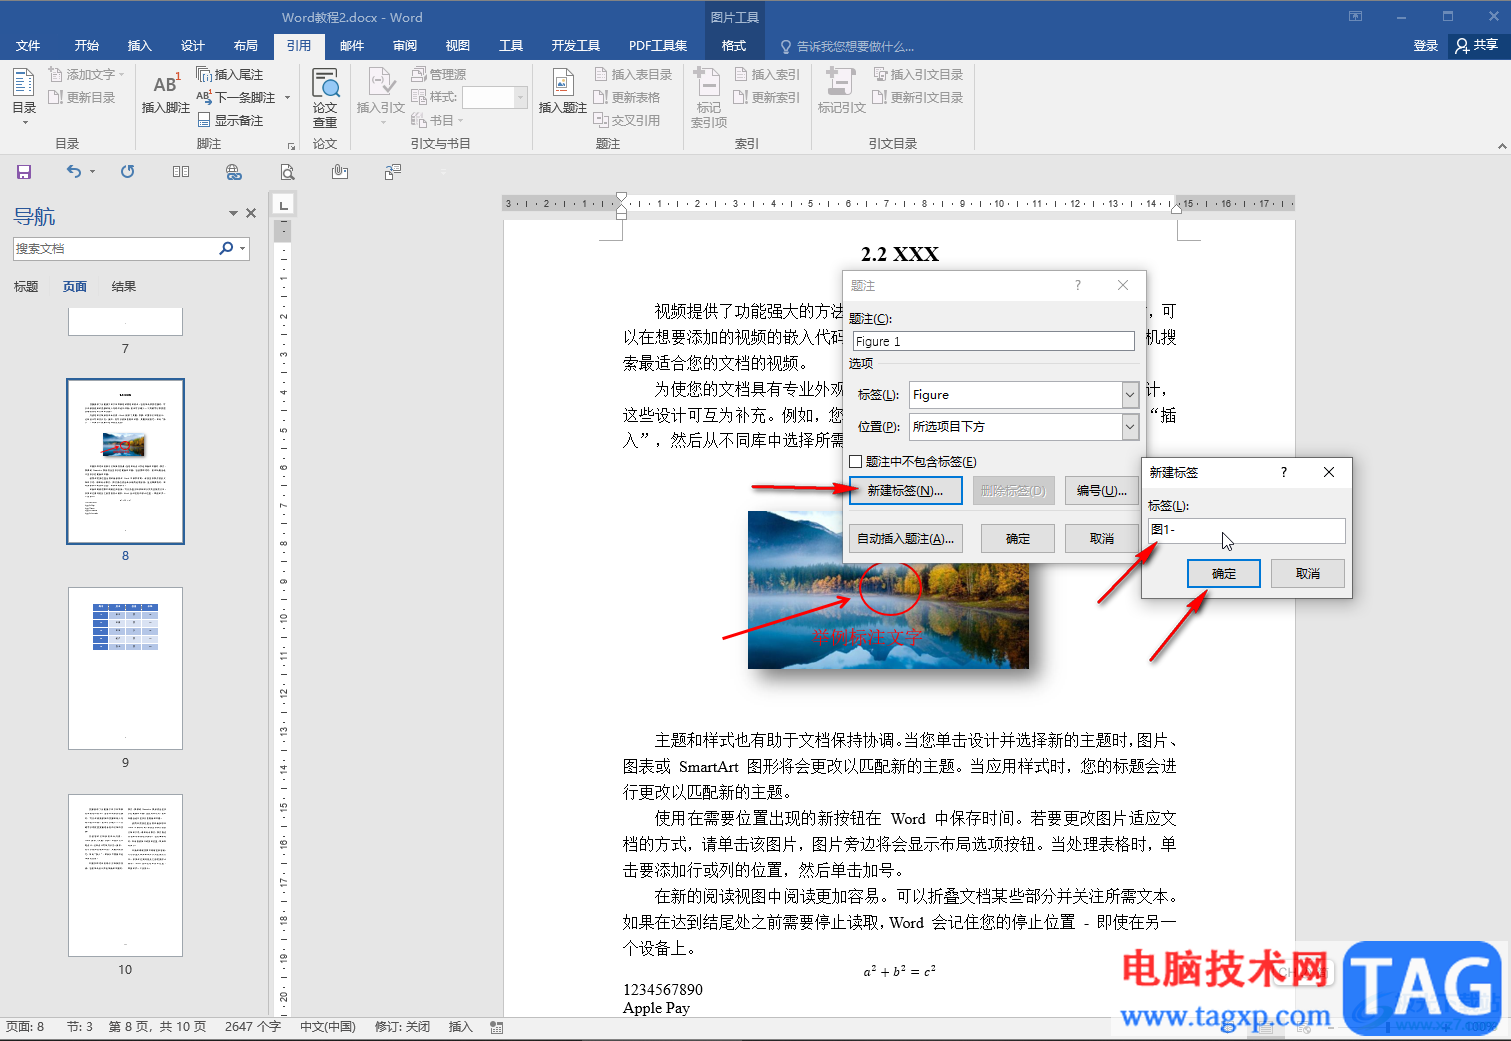Select page 9 thumbnail in navigation pane
Image resolution: width=1511 pixels, height=1041 pixels.
(x=125, y=668)
